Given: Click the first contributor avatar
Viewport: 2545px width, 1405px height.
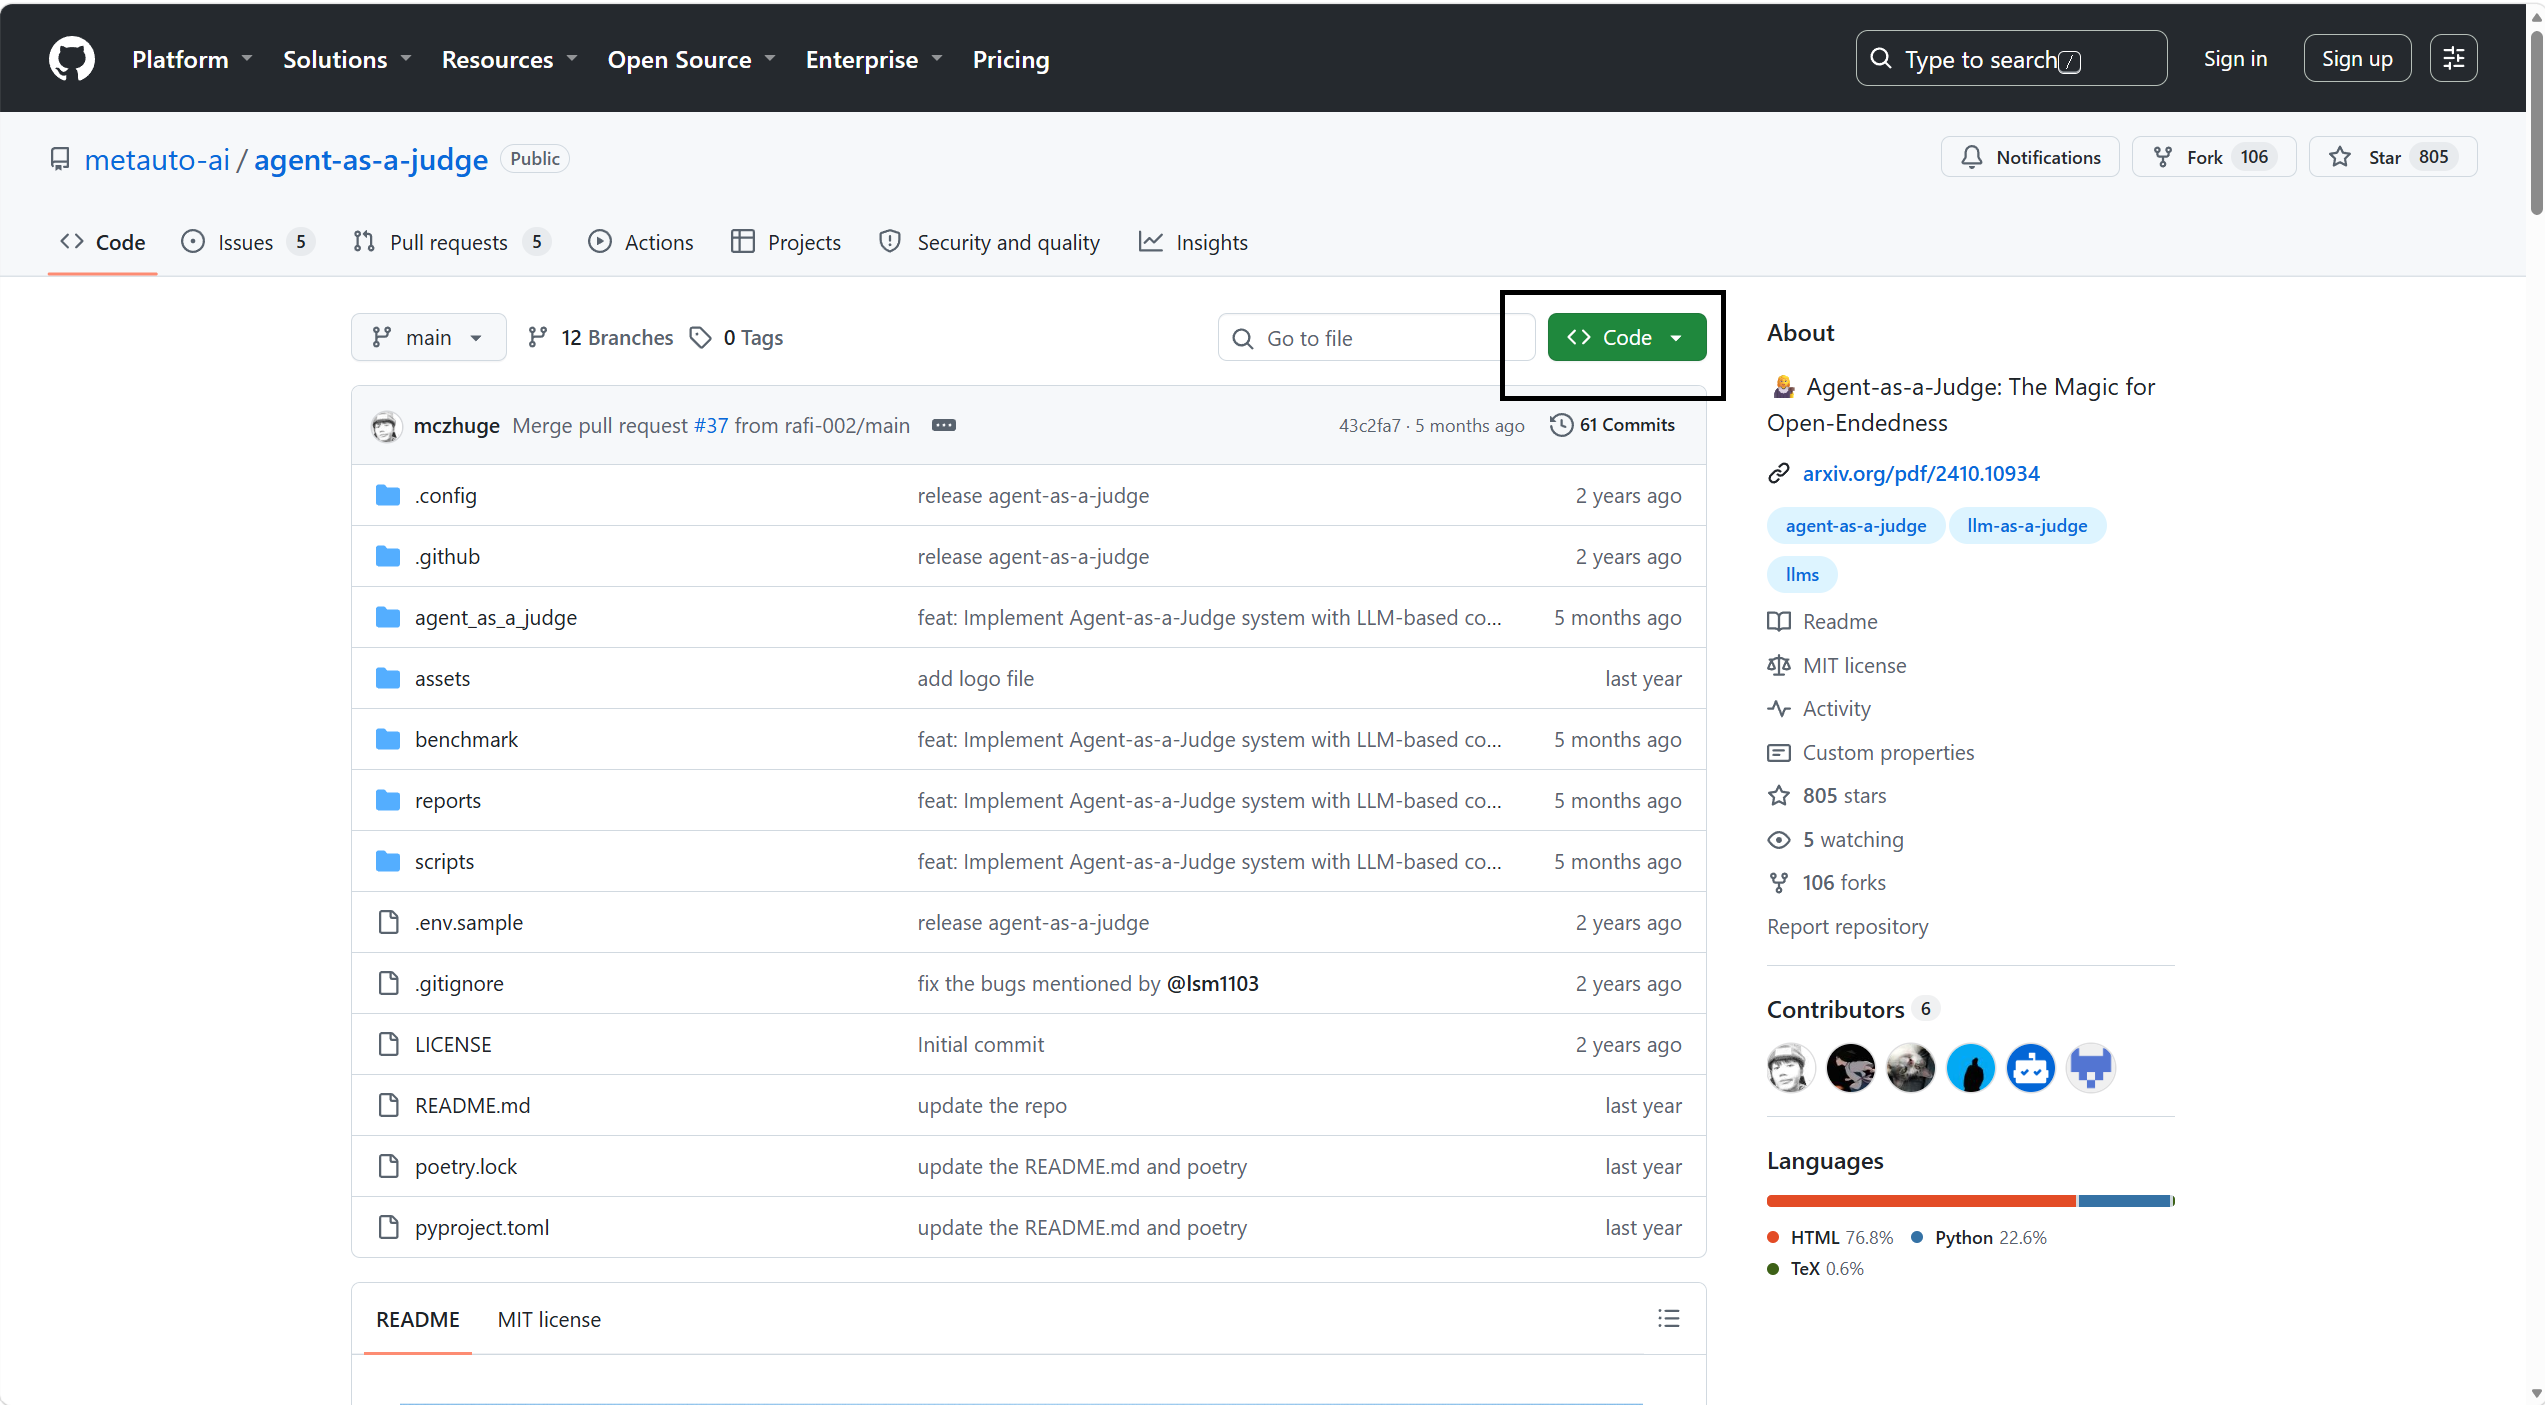Looking at the screenshot, I should [x=1791, y=1068].
